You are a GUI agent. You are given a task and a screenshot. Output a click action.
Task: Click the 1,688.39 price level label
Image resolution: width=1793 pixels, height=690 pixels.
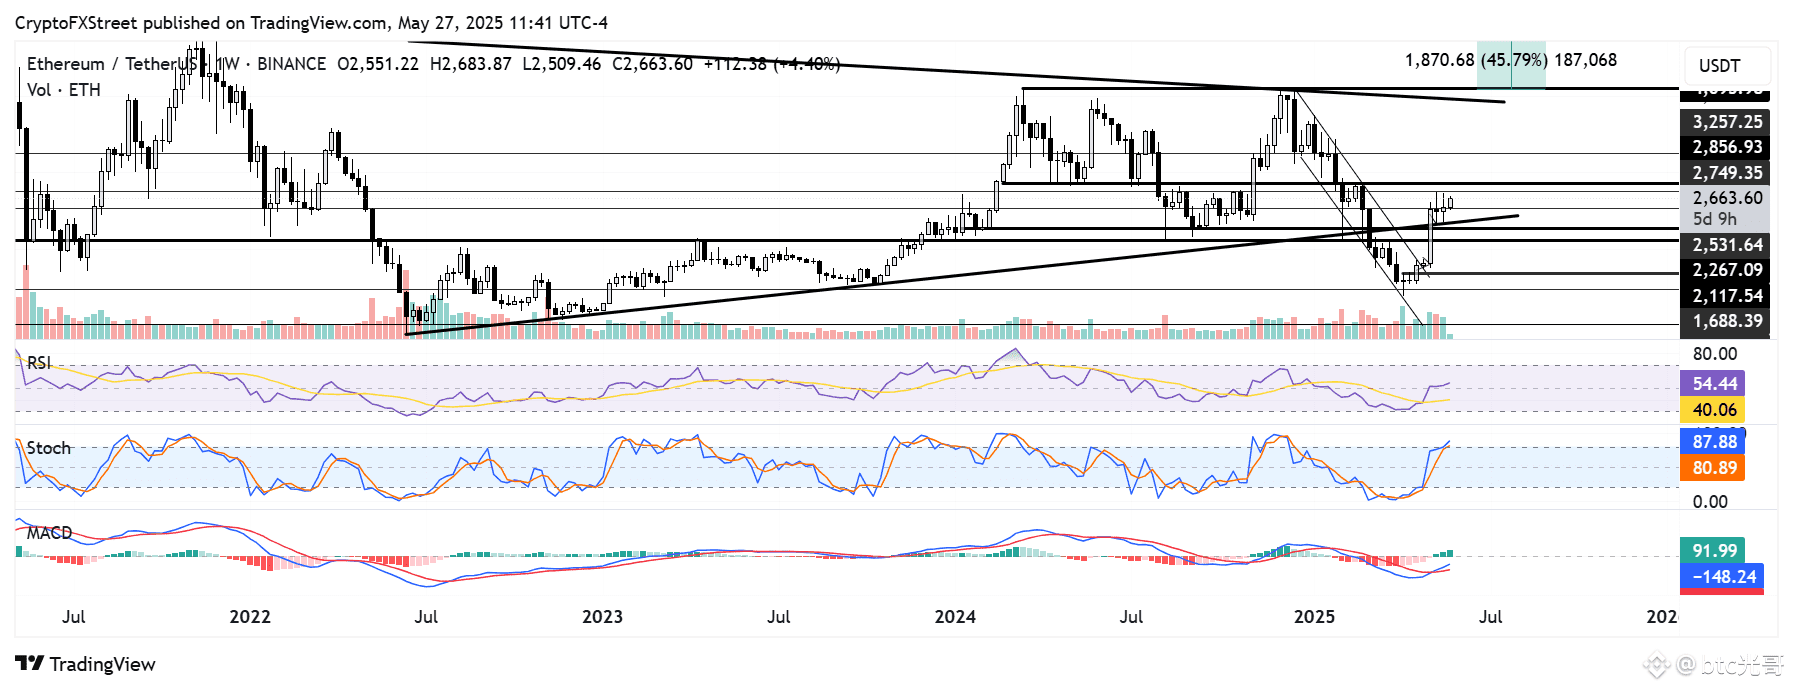[1727, 321]
